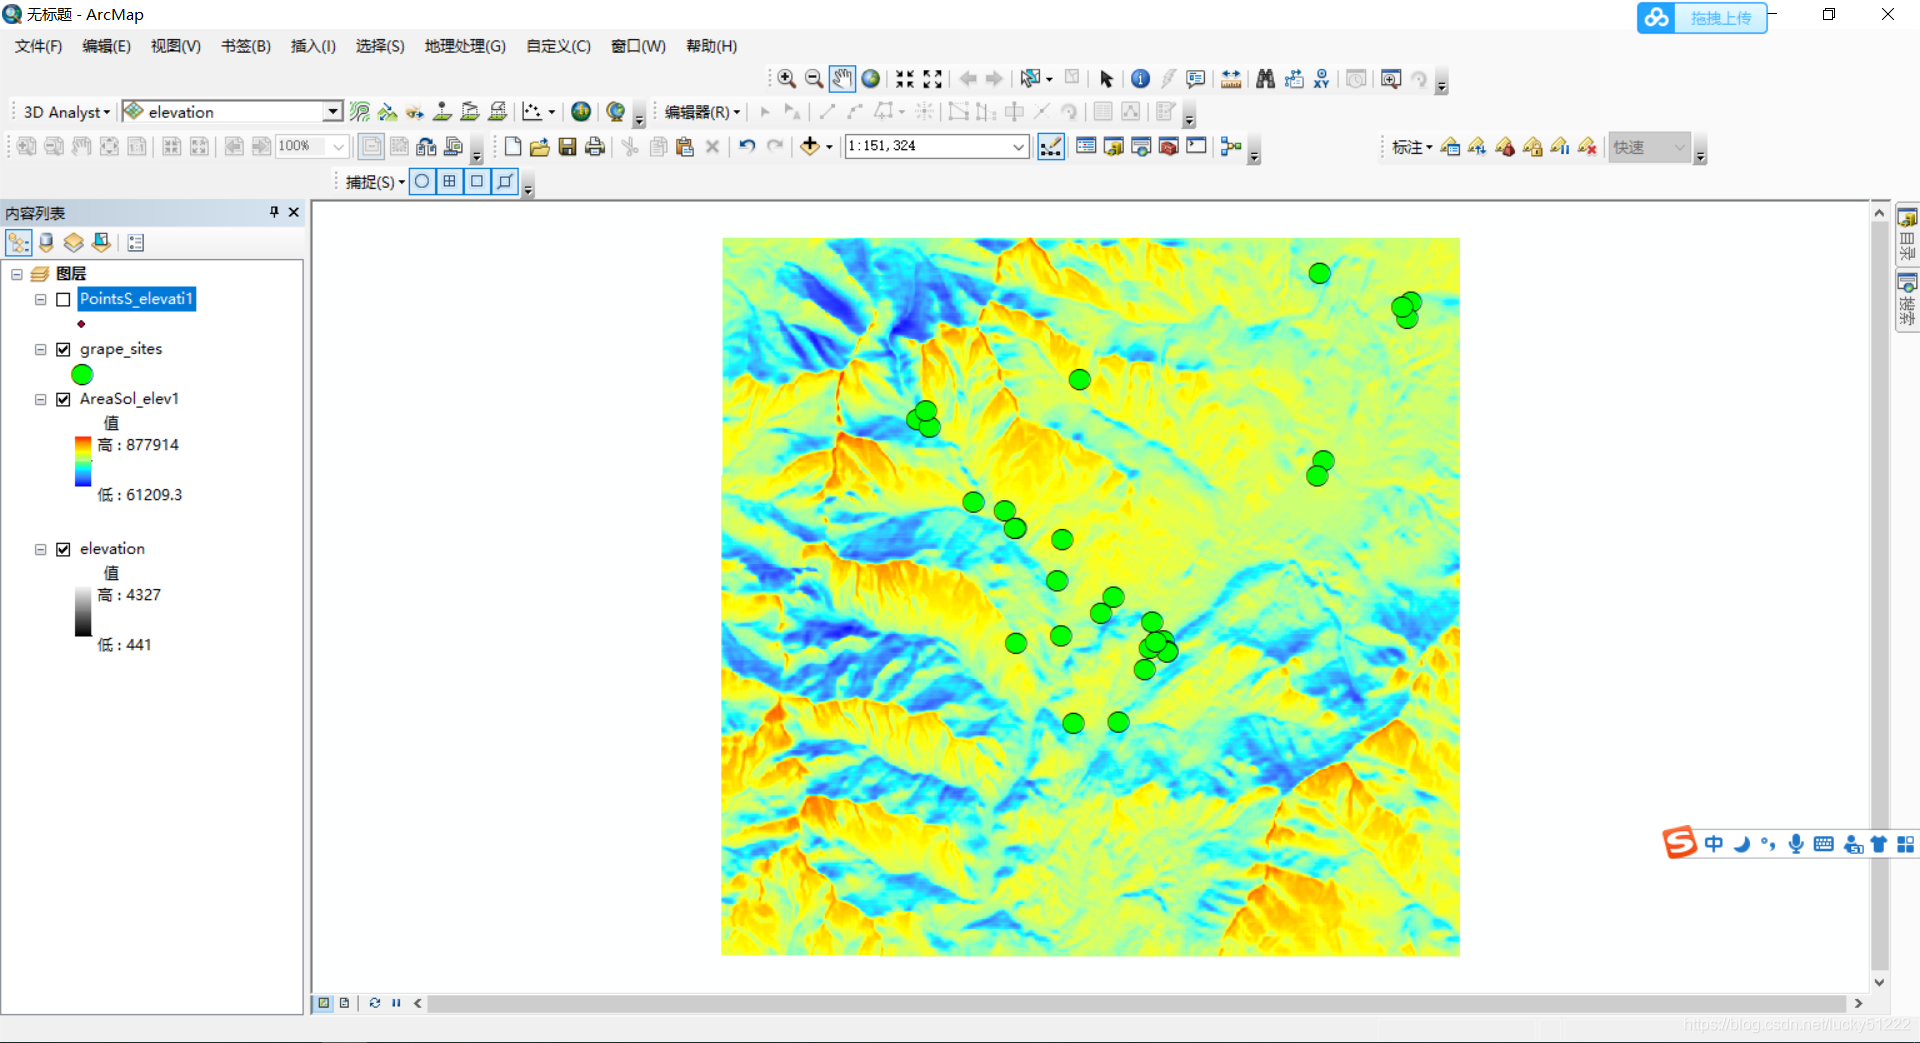Image resolution: width=1920 pixels, height=1043 pixels.
Task: Open the Find binoculars tool
Action: click(1265, 79)
